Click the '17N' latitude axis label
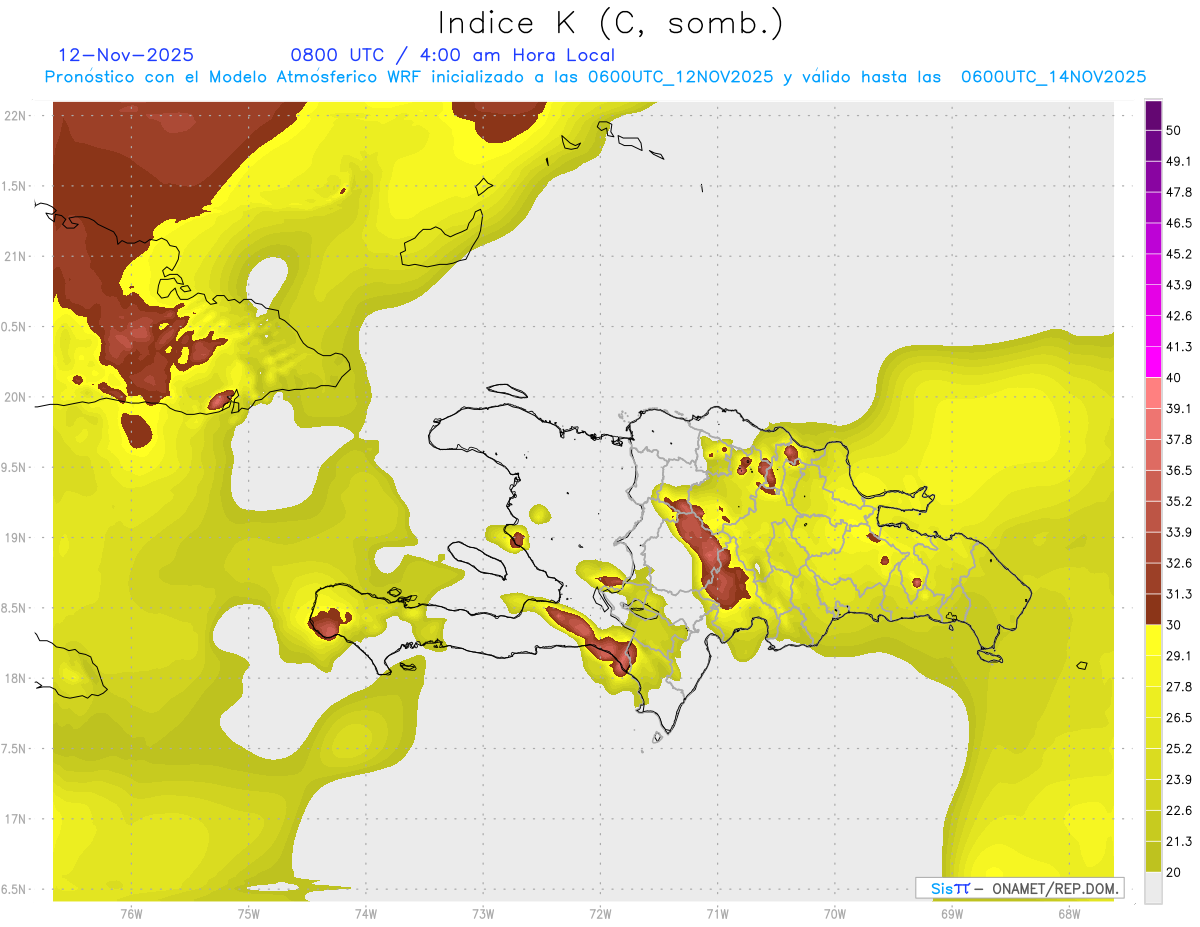 15,818
